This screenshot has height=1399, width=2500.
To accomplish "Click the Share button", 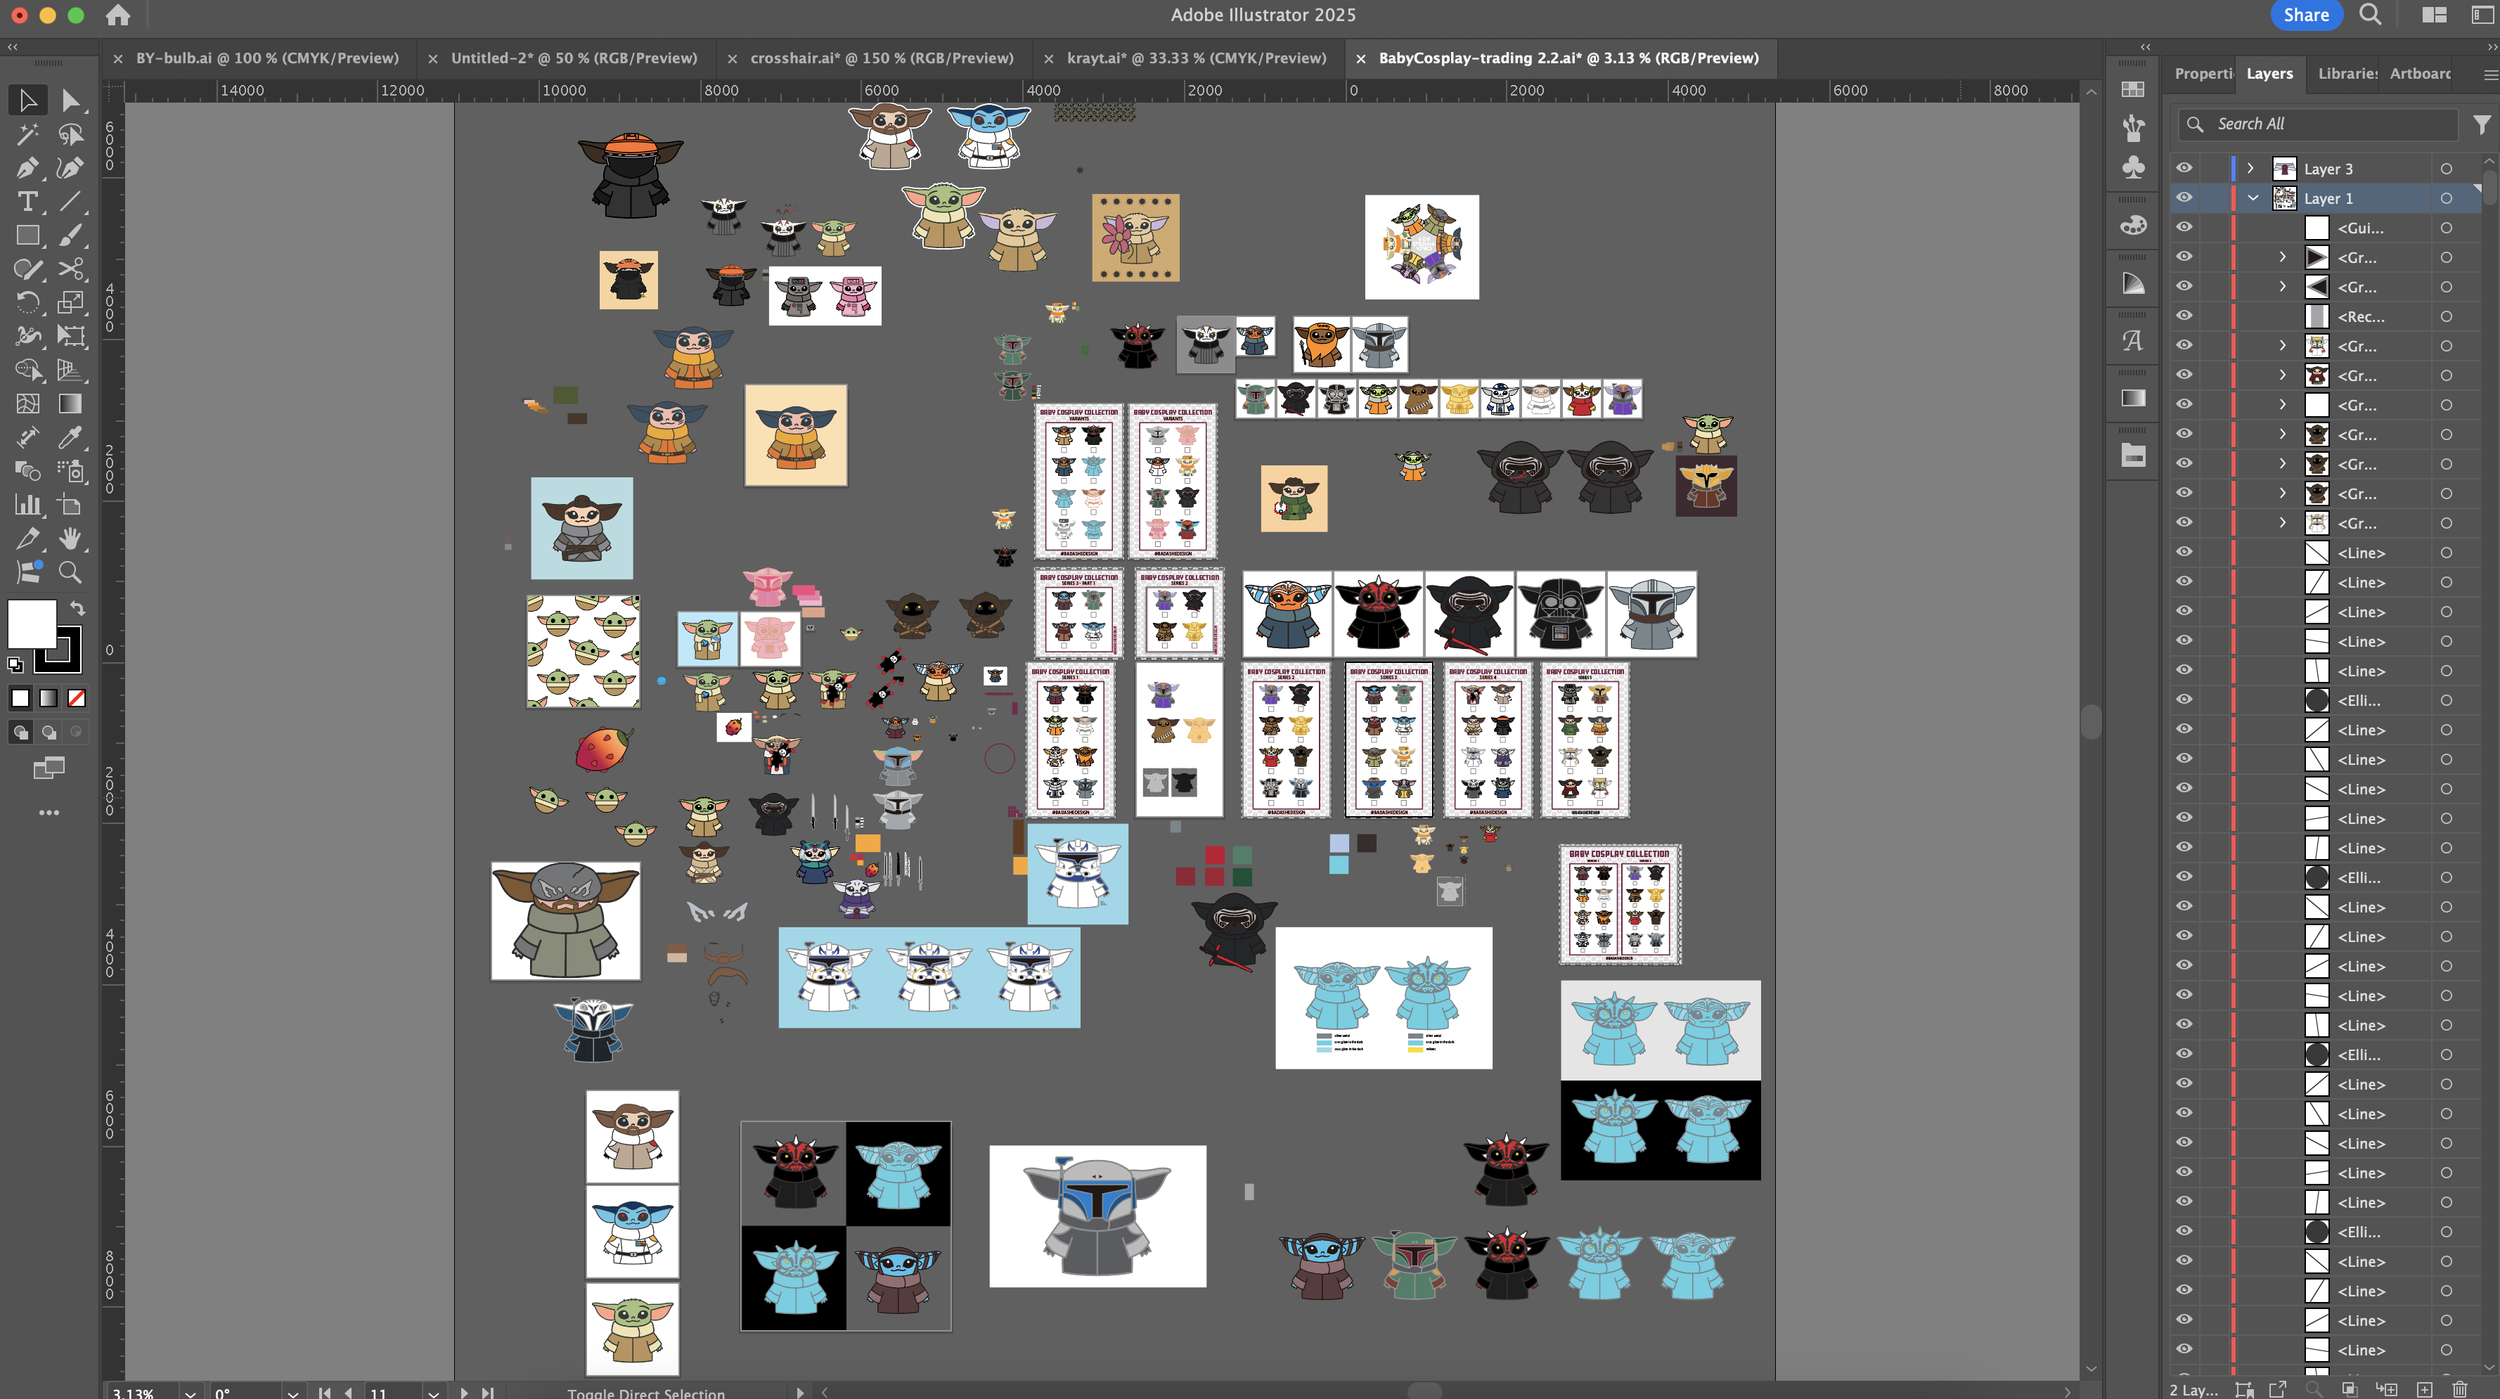I will (2306, 15).
